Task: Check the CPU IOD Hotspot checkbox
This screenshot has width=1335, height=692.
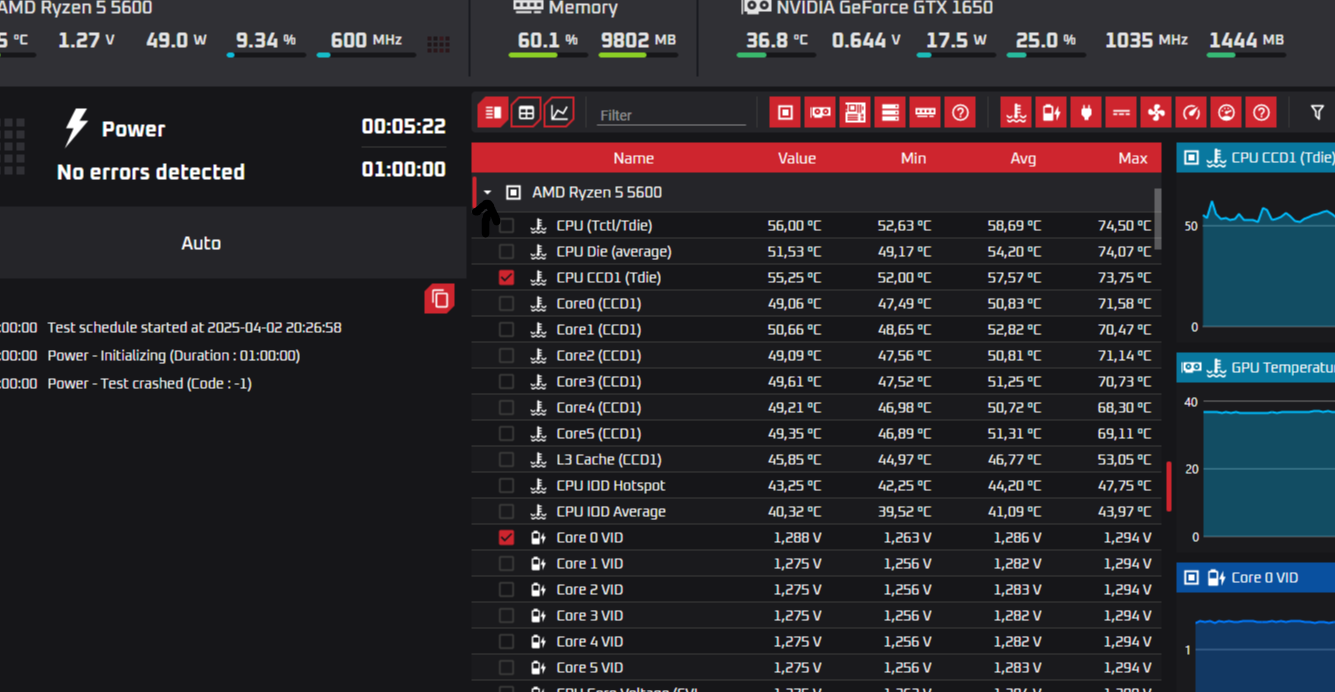Action: 507,486
